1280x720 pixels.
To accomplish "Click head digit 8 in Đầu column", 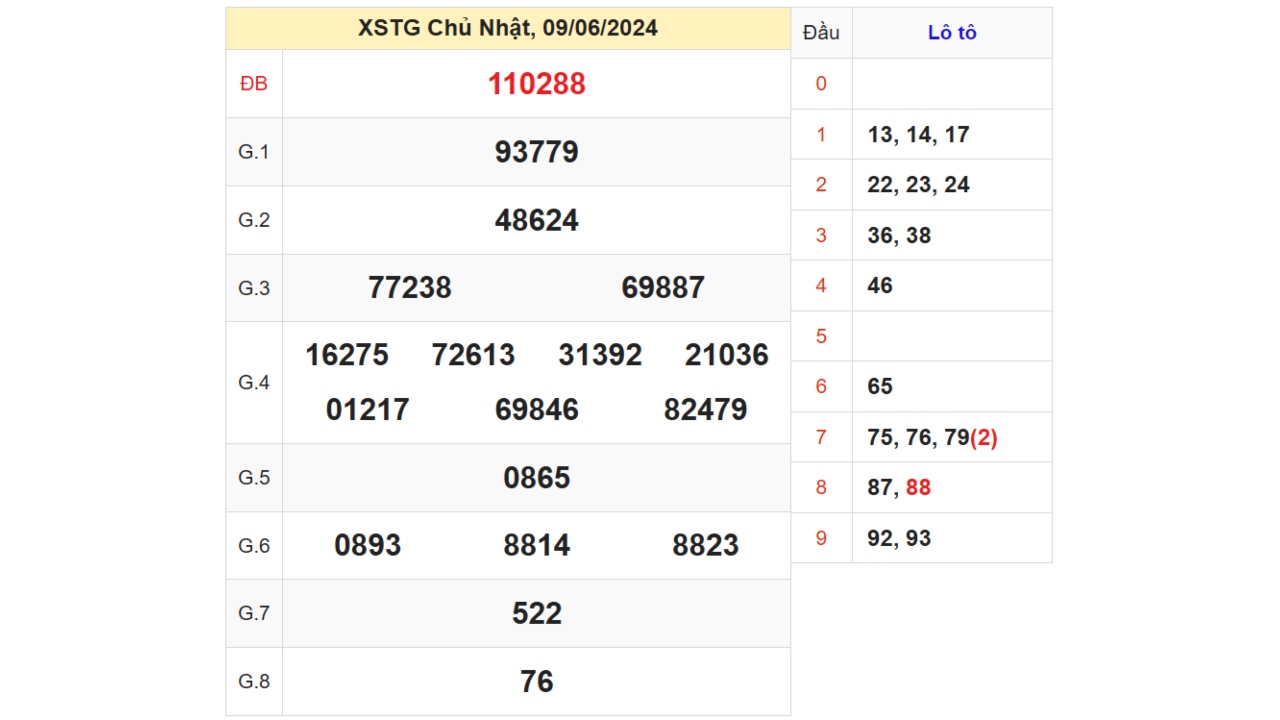I will [x=821, y=488].
